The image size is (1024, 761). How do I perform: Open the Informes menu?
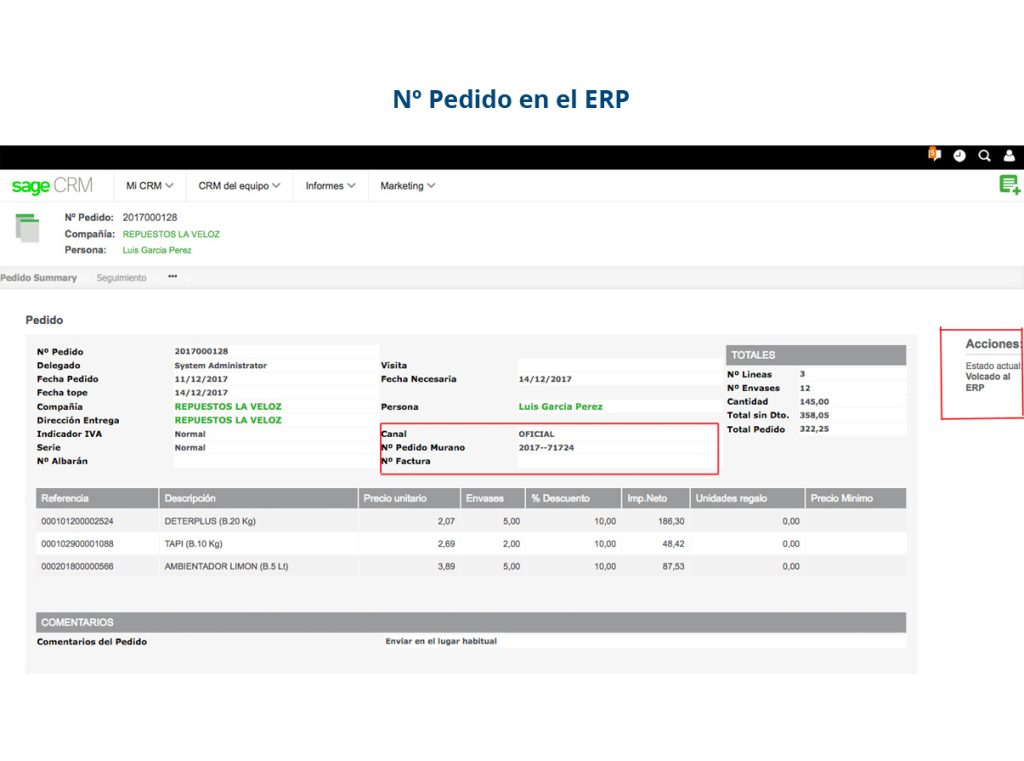pos(329,186)
